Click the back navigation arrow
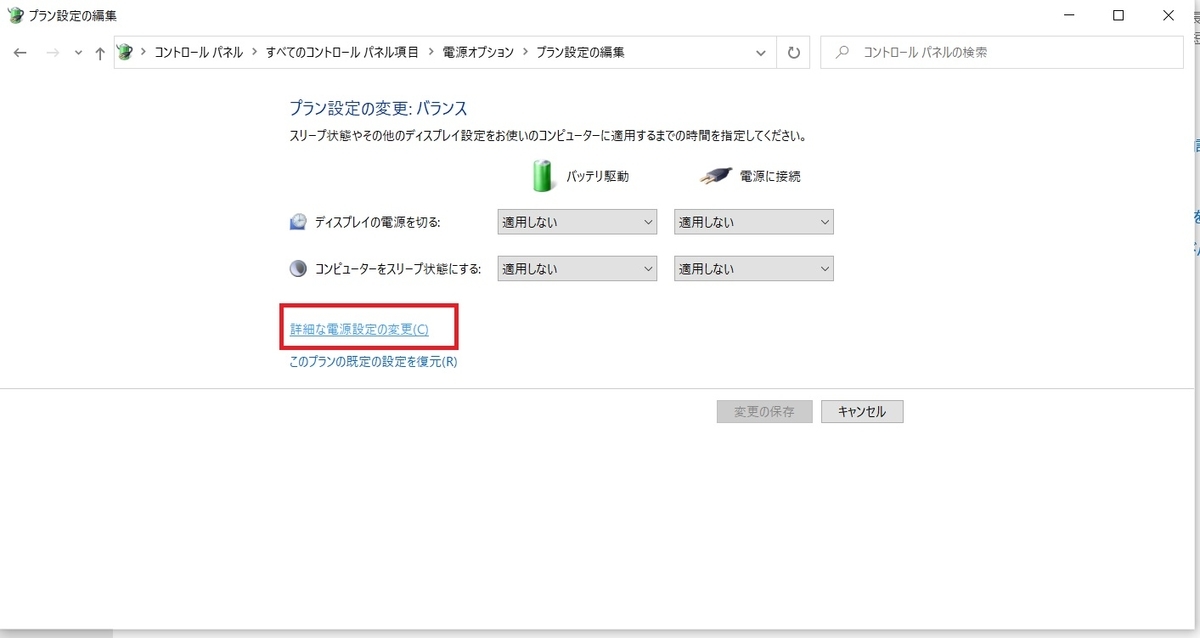The height and width of the screenshot is (638, 1200). click(x=20, y=52)
